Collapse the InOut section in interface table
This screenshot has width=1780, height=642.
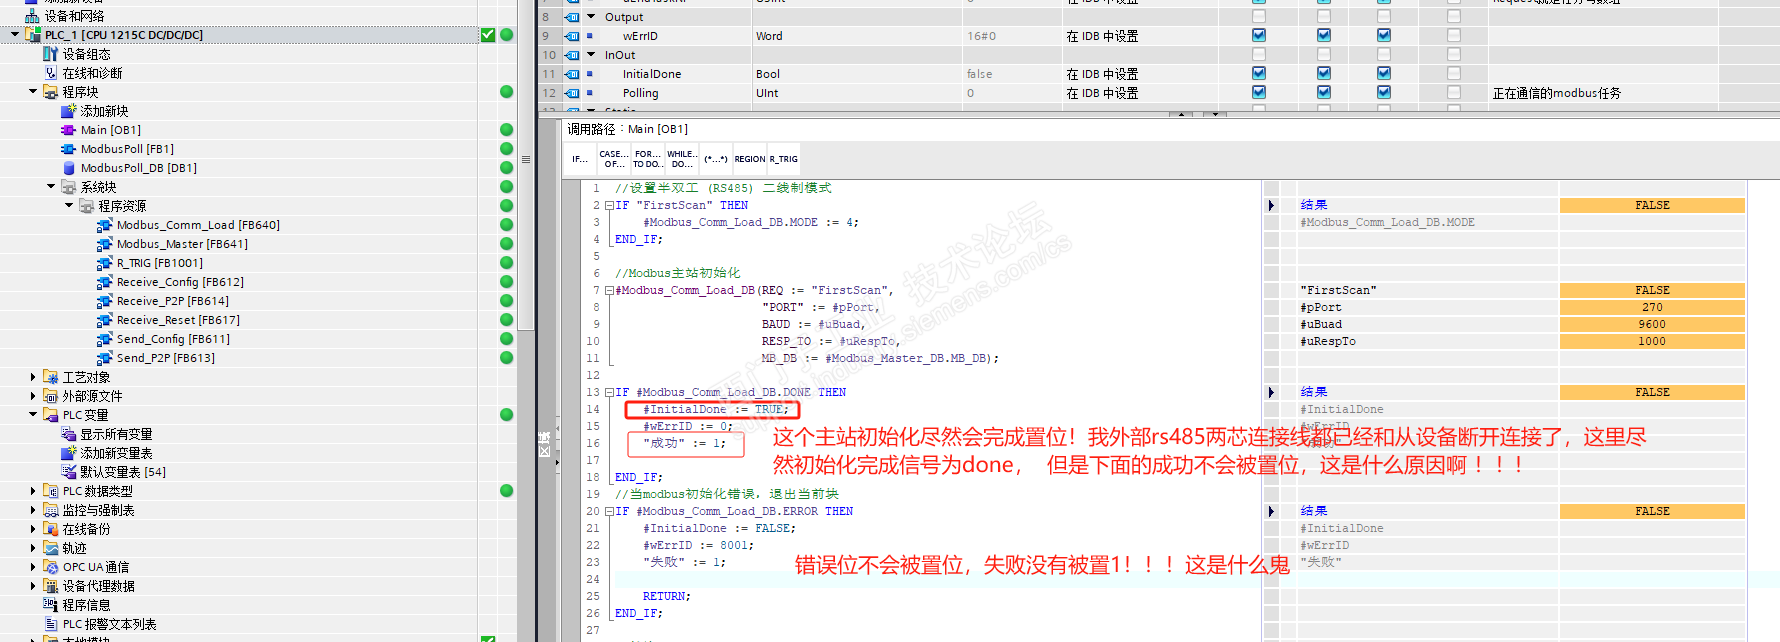pos(591,55)
